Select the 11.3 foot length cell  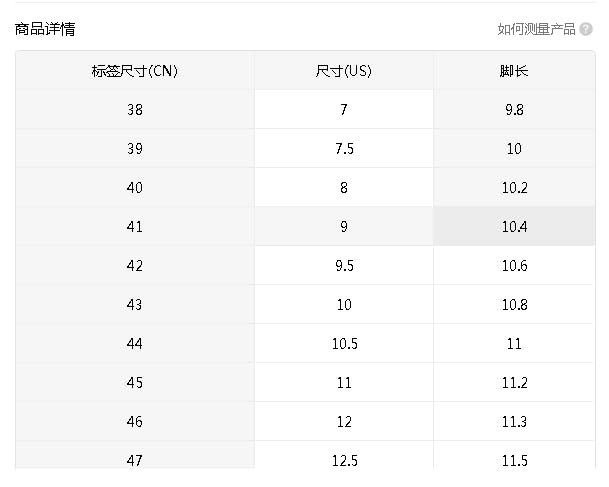pyautogui.click(x=514, y=422)
